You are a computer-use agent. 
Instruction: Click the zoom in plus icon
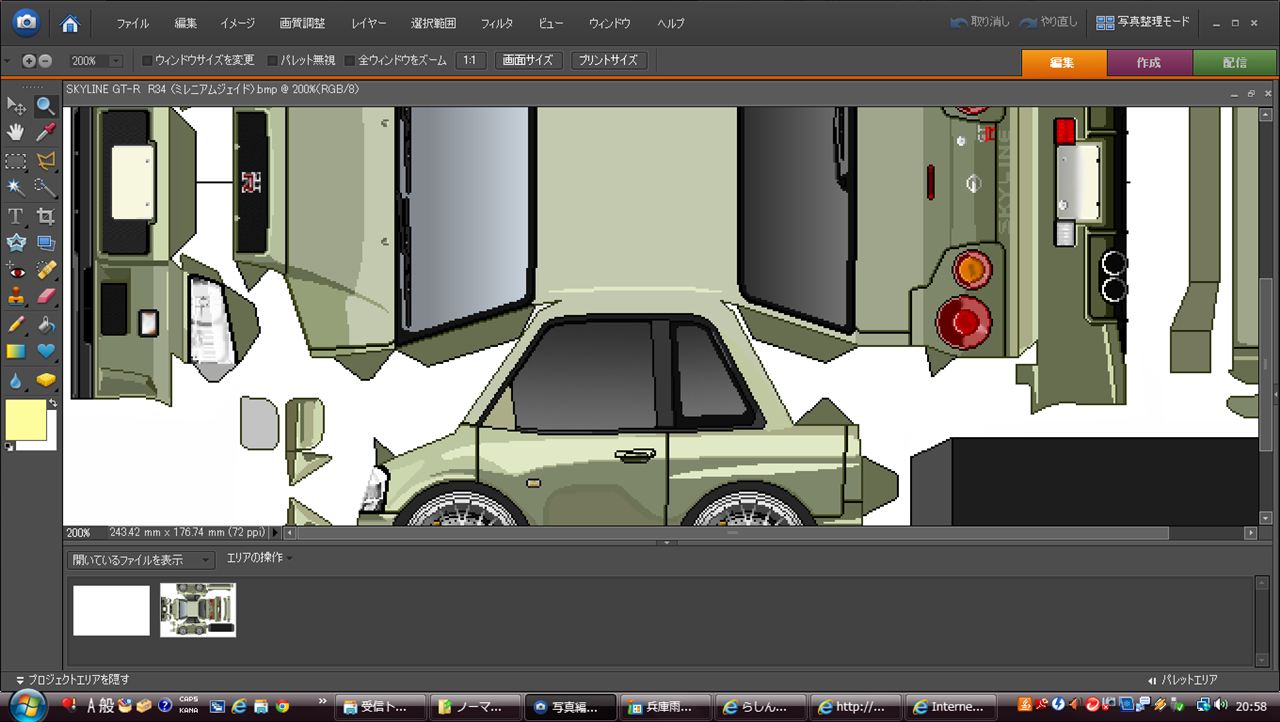(29, 61)
